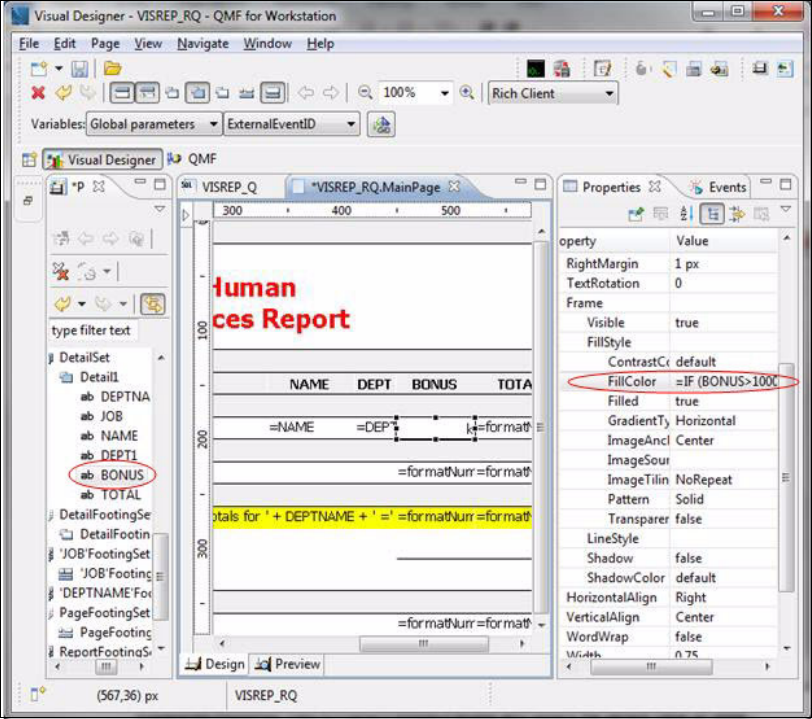This screenshot has width=812, height=719.
Task: Click the sort alphabetically A-Z icon in Properties
Action: pos(686,213)
